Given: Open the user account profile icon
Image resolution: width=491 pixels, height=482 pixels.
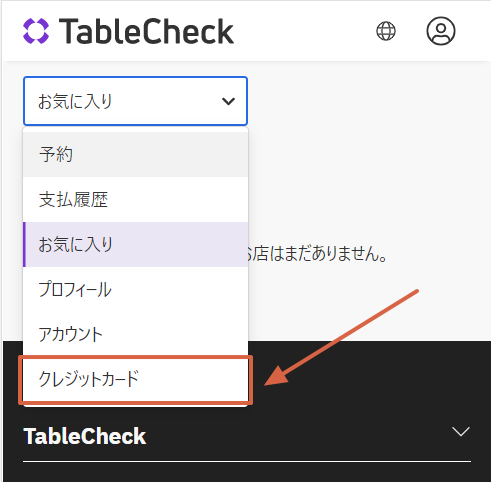Looking at the screenshot, I should click(441, 31).
